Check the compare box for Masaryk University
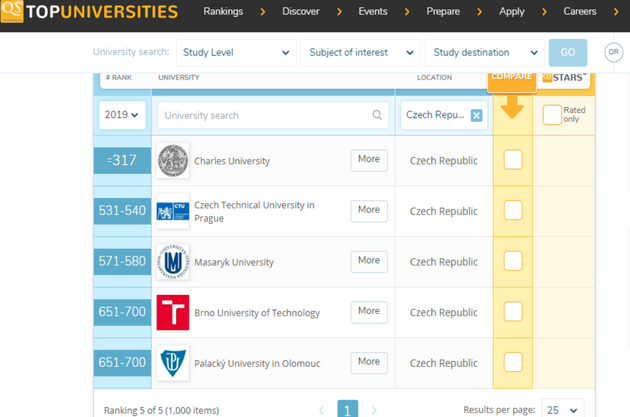 pyautogui.click(x=513, y=261)
